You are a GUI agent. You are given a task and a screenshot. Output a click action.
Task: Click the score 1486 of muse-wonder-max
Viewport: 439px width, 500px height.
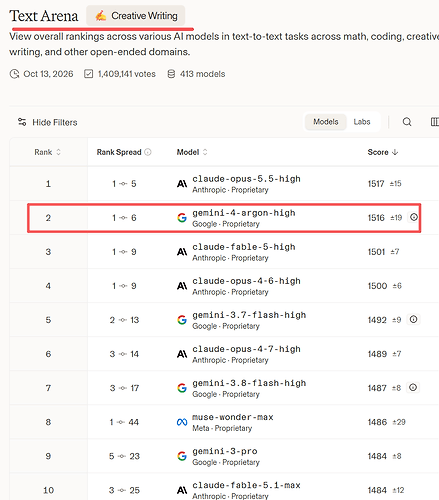pyautogui.click(x=377, y=422)
